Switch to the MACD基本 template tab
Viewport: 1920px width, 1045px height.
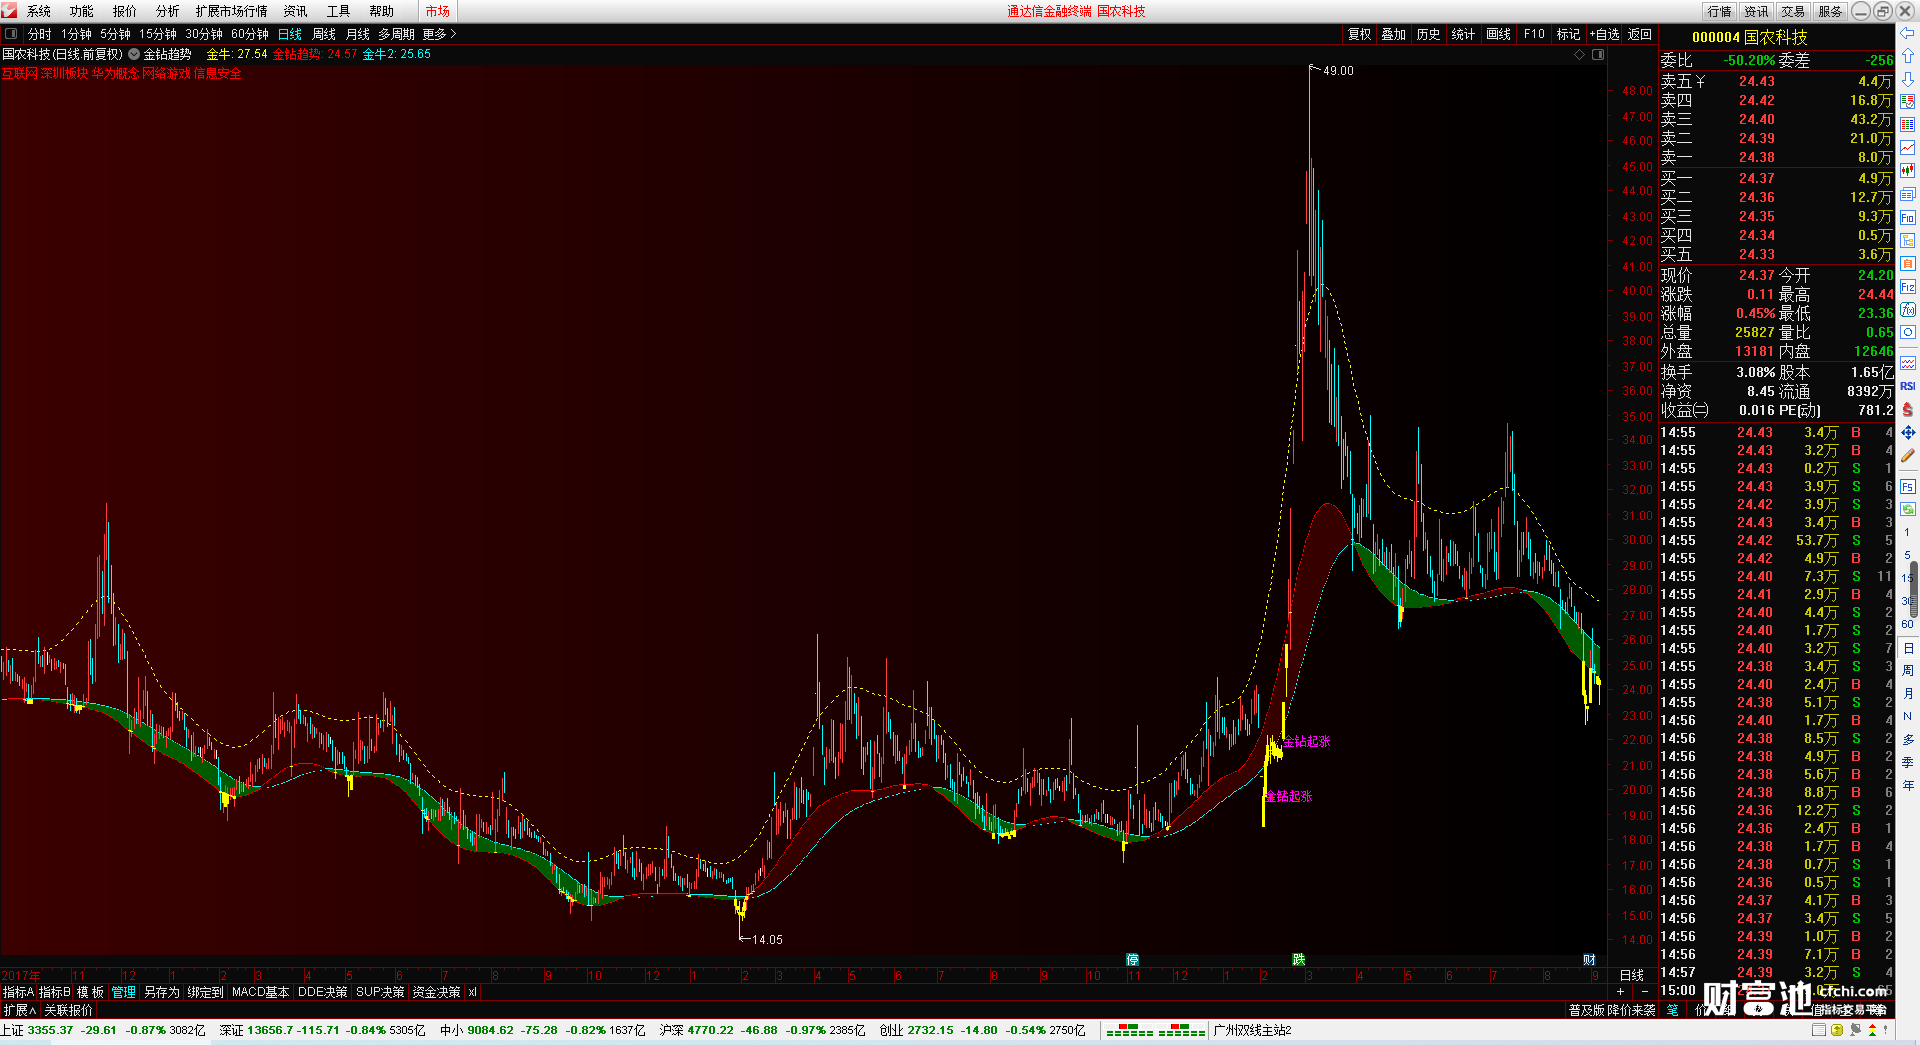click(x=260, y=992)
